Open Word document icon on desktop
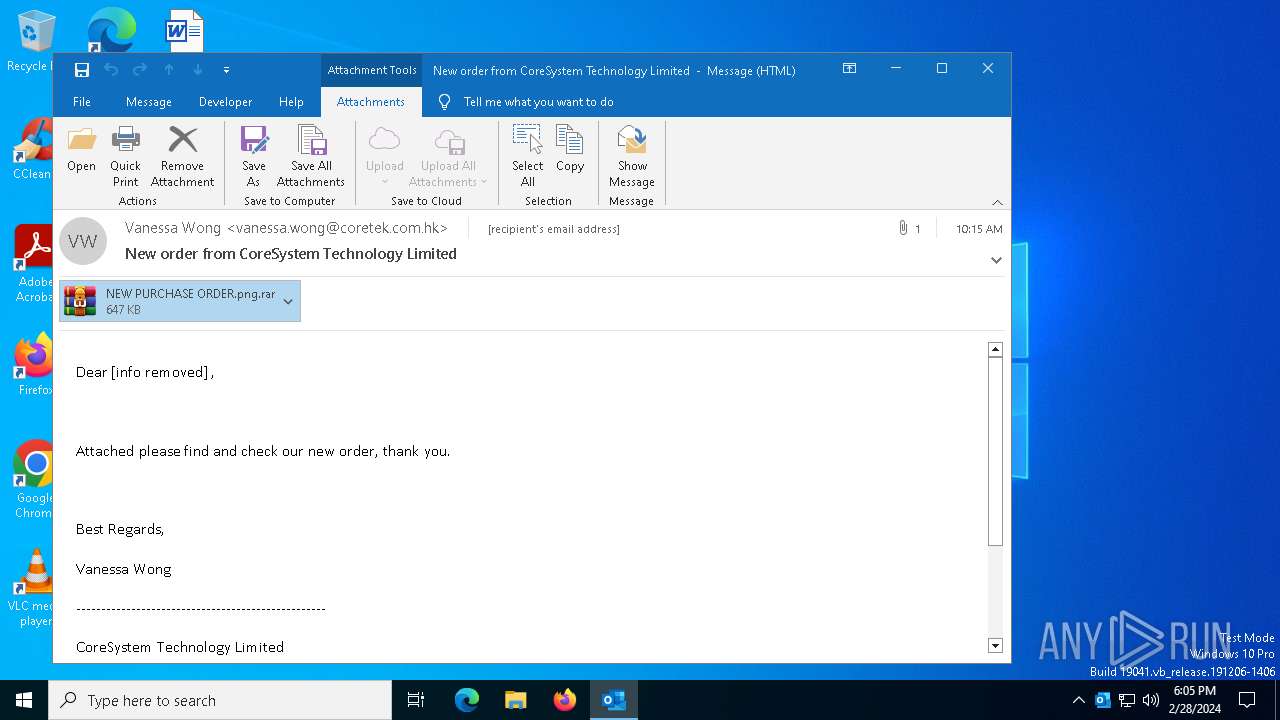This screenshot has height=720, width=1280. (184, 30)
